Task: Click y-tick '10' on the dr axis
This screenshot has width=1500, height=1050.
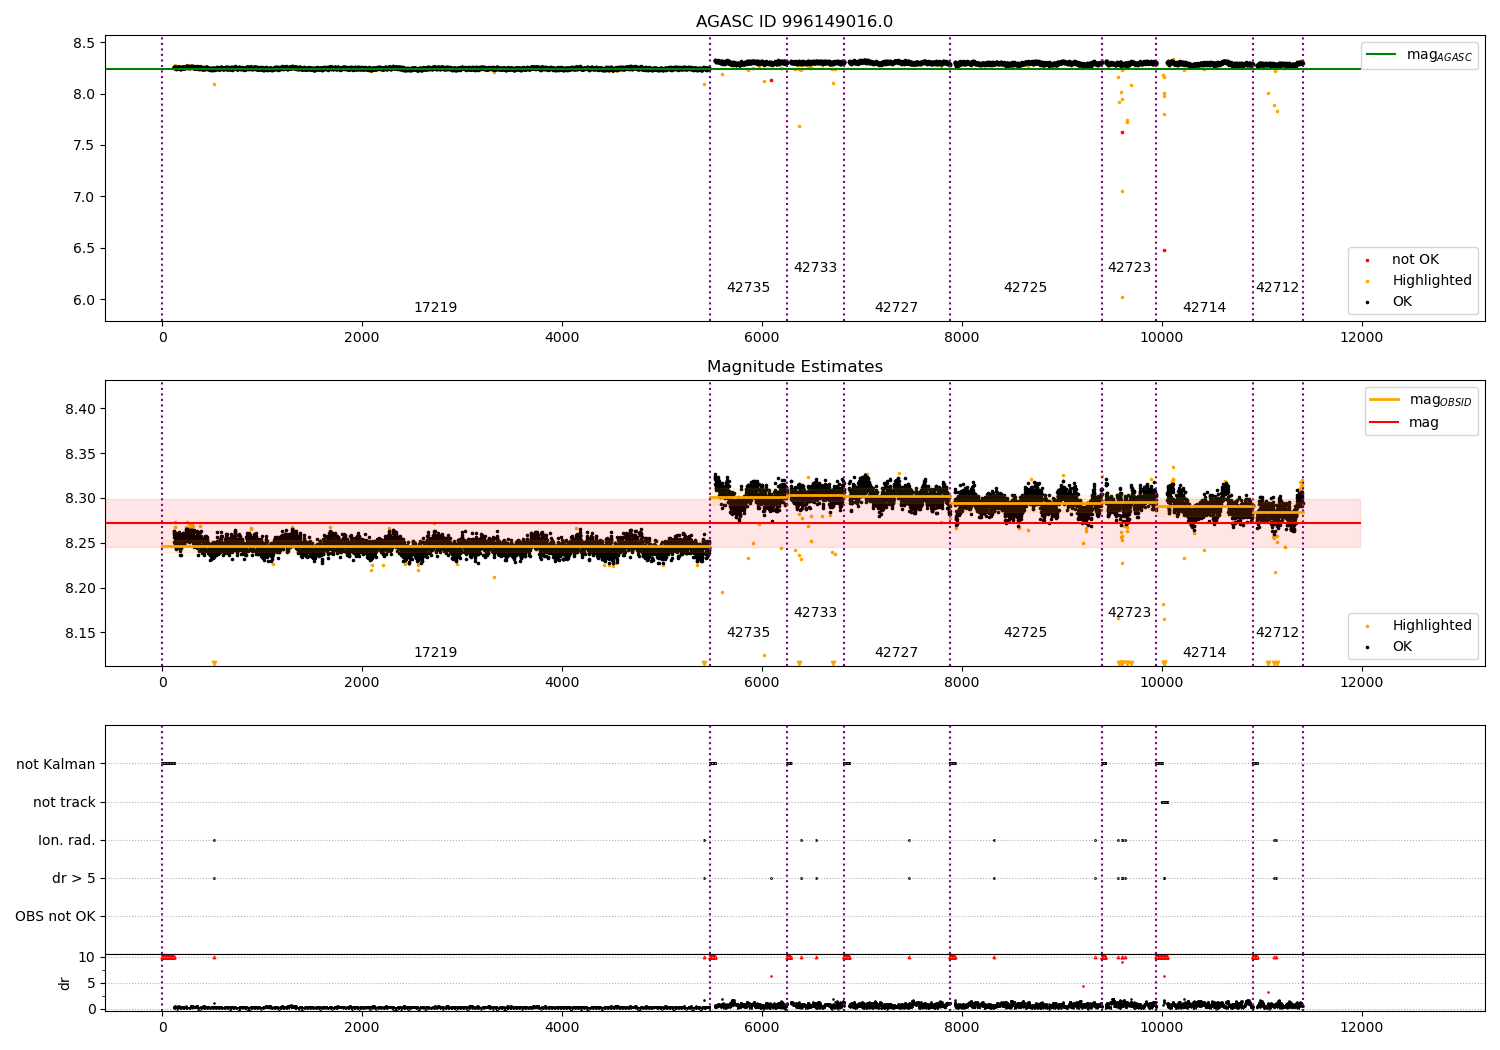Action: (x=87, y=958)
